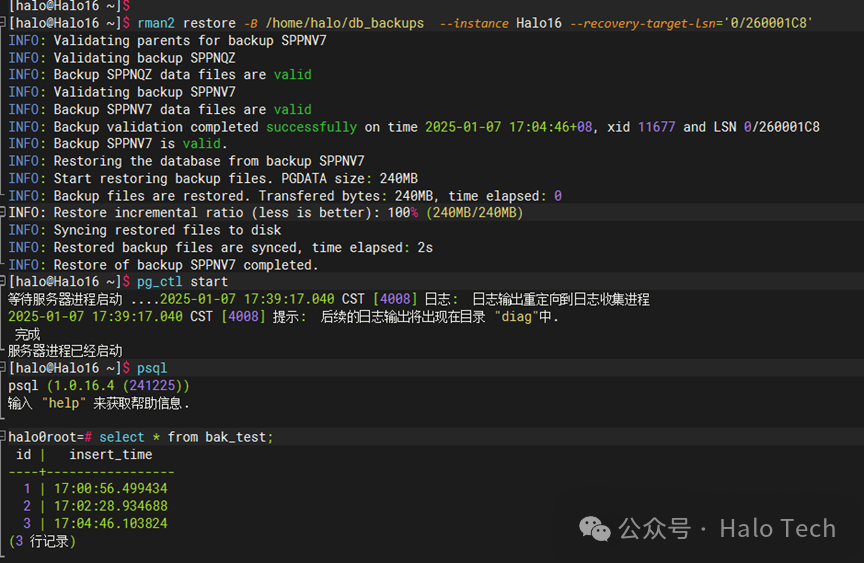Image resolution: width=864 pixels, height=563 pixels.
Task: Click table name 'bak_test;'
Action: (239, 437)
